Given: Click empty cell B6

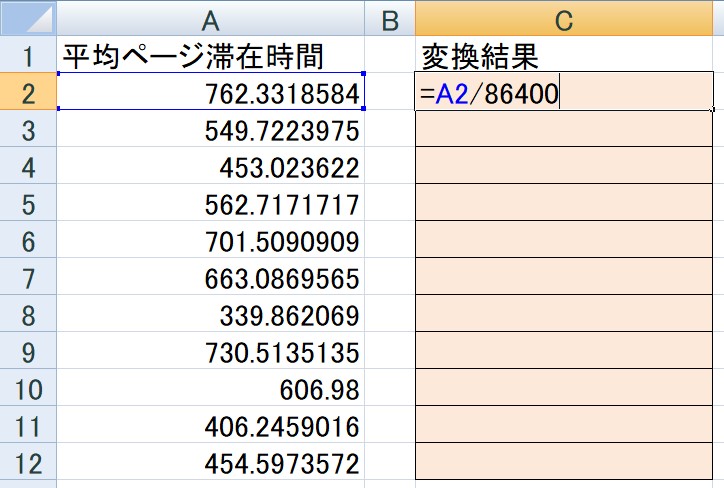Looking at the screenshot, I should point(389,242).
